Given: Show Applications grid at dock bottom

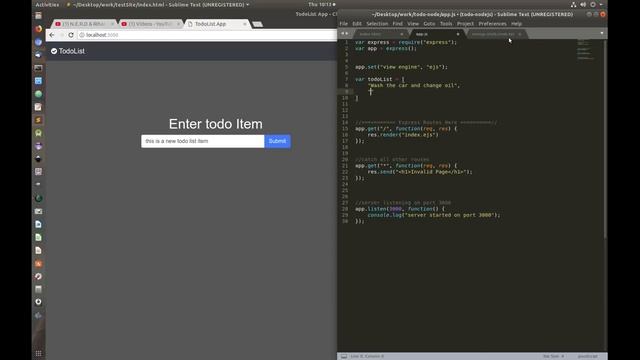Looking at the screenshot, I should click(x=38, y=353).
